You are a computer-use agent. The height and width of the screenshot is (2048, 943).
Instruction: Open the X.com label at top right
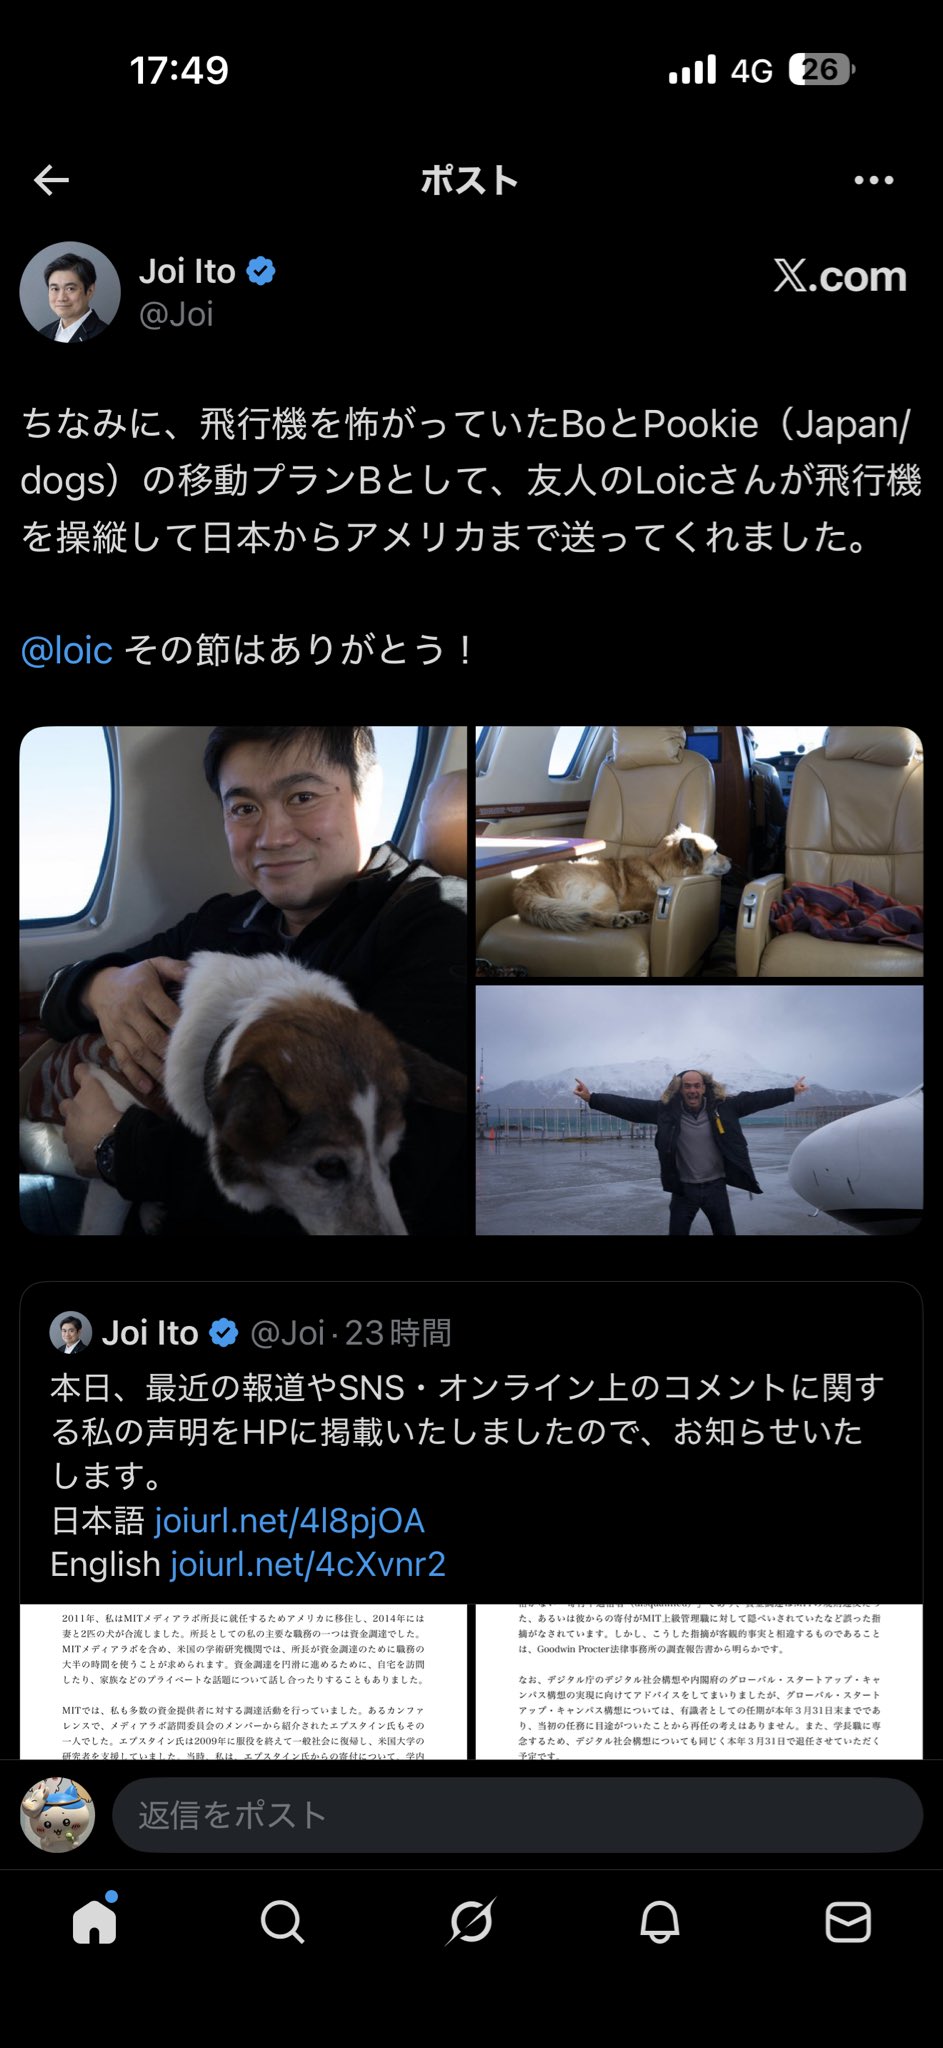click(x=839, y=276)
